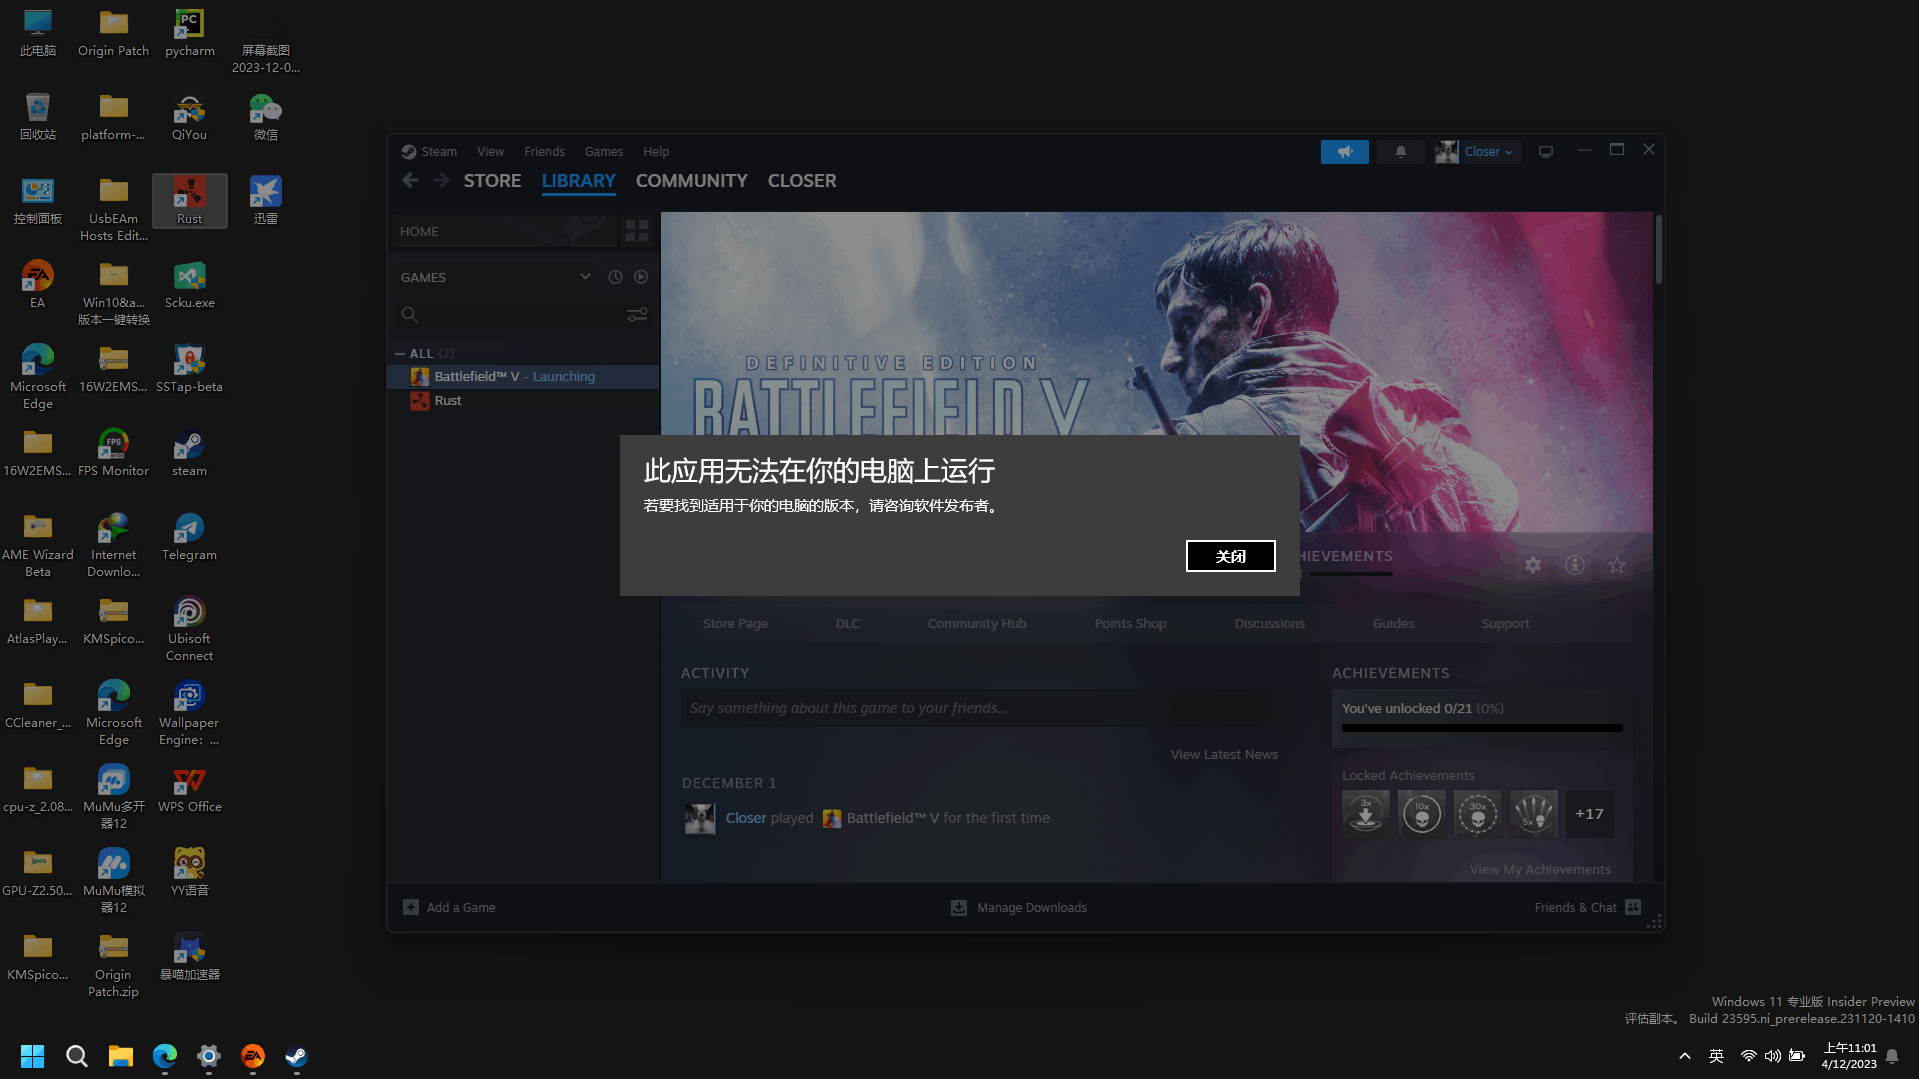Image resolution: width=1919 pixels, height=1079 pixels.
Task: Open collections grid view icon next to HOME
Action: [637, 231]
